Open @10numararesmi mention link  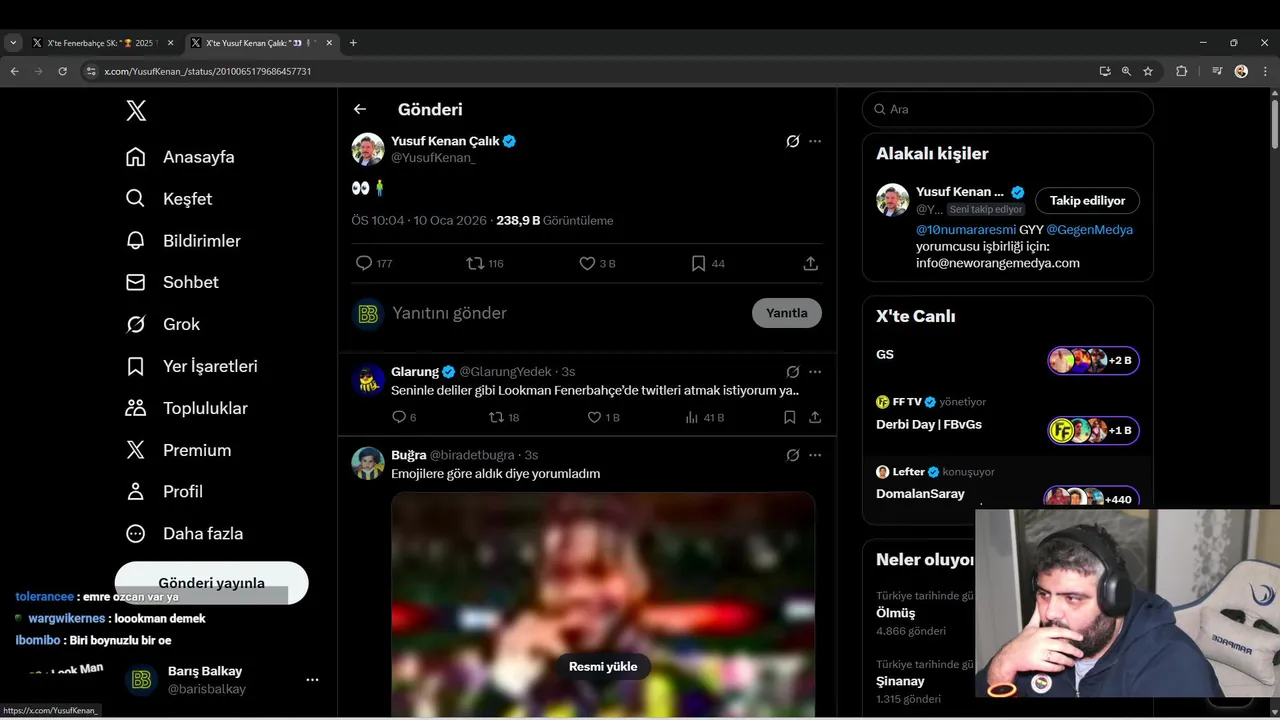click(x=966, y=230)
